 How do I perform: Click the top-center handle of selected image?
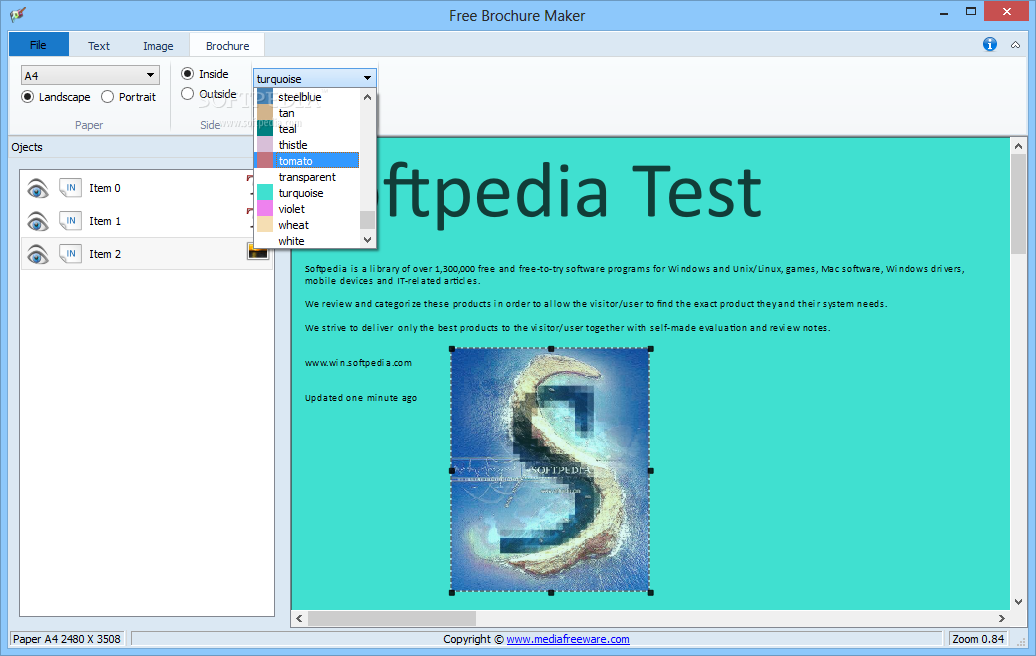[551, 349]
